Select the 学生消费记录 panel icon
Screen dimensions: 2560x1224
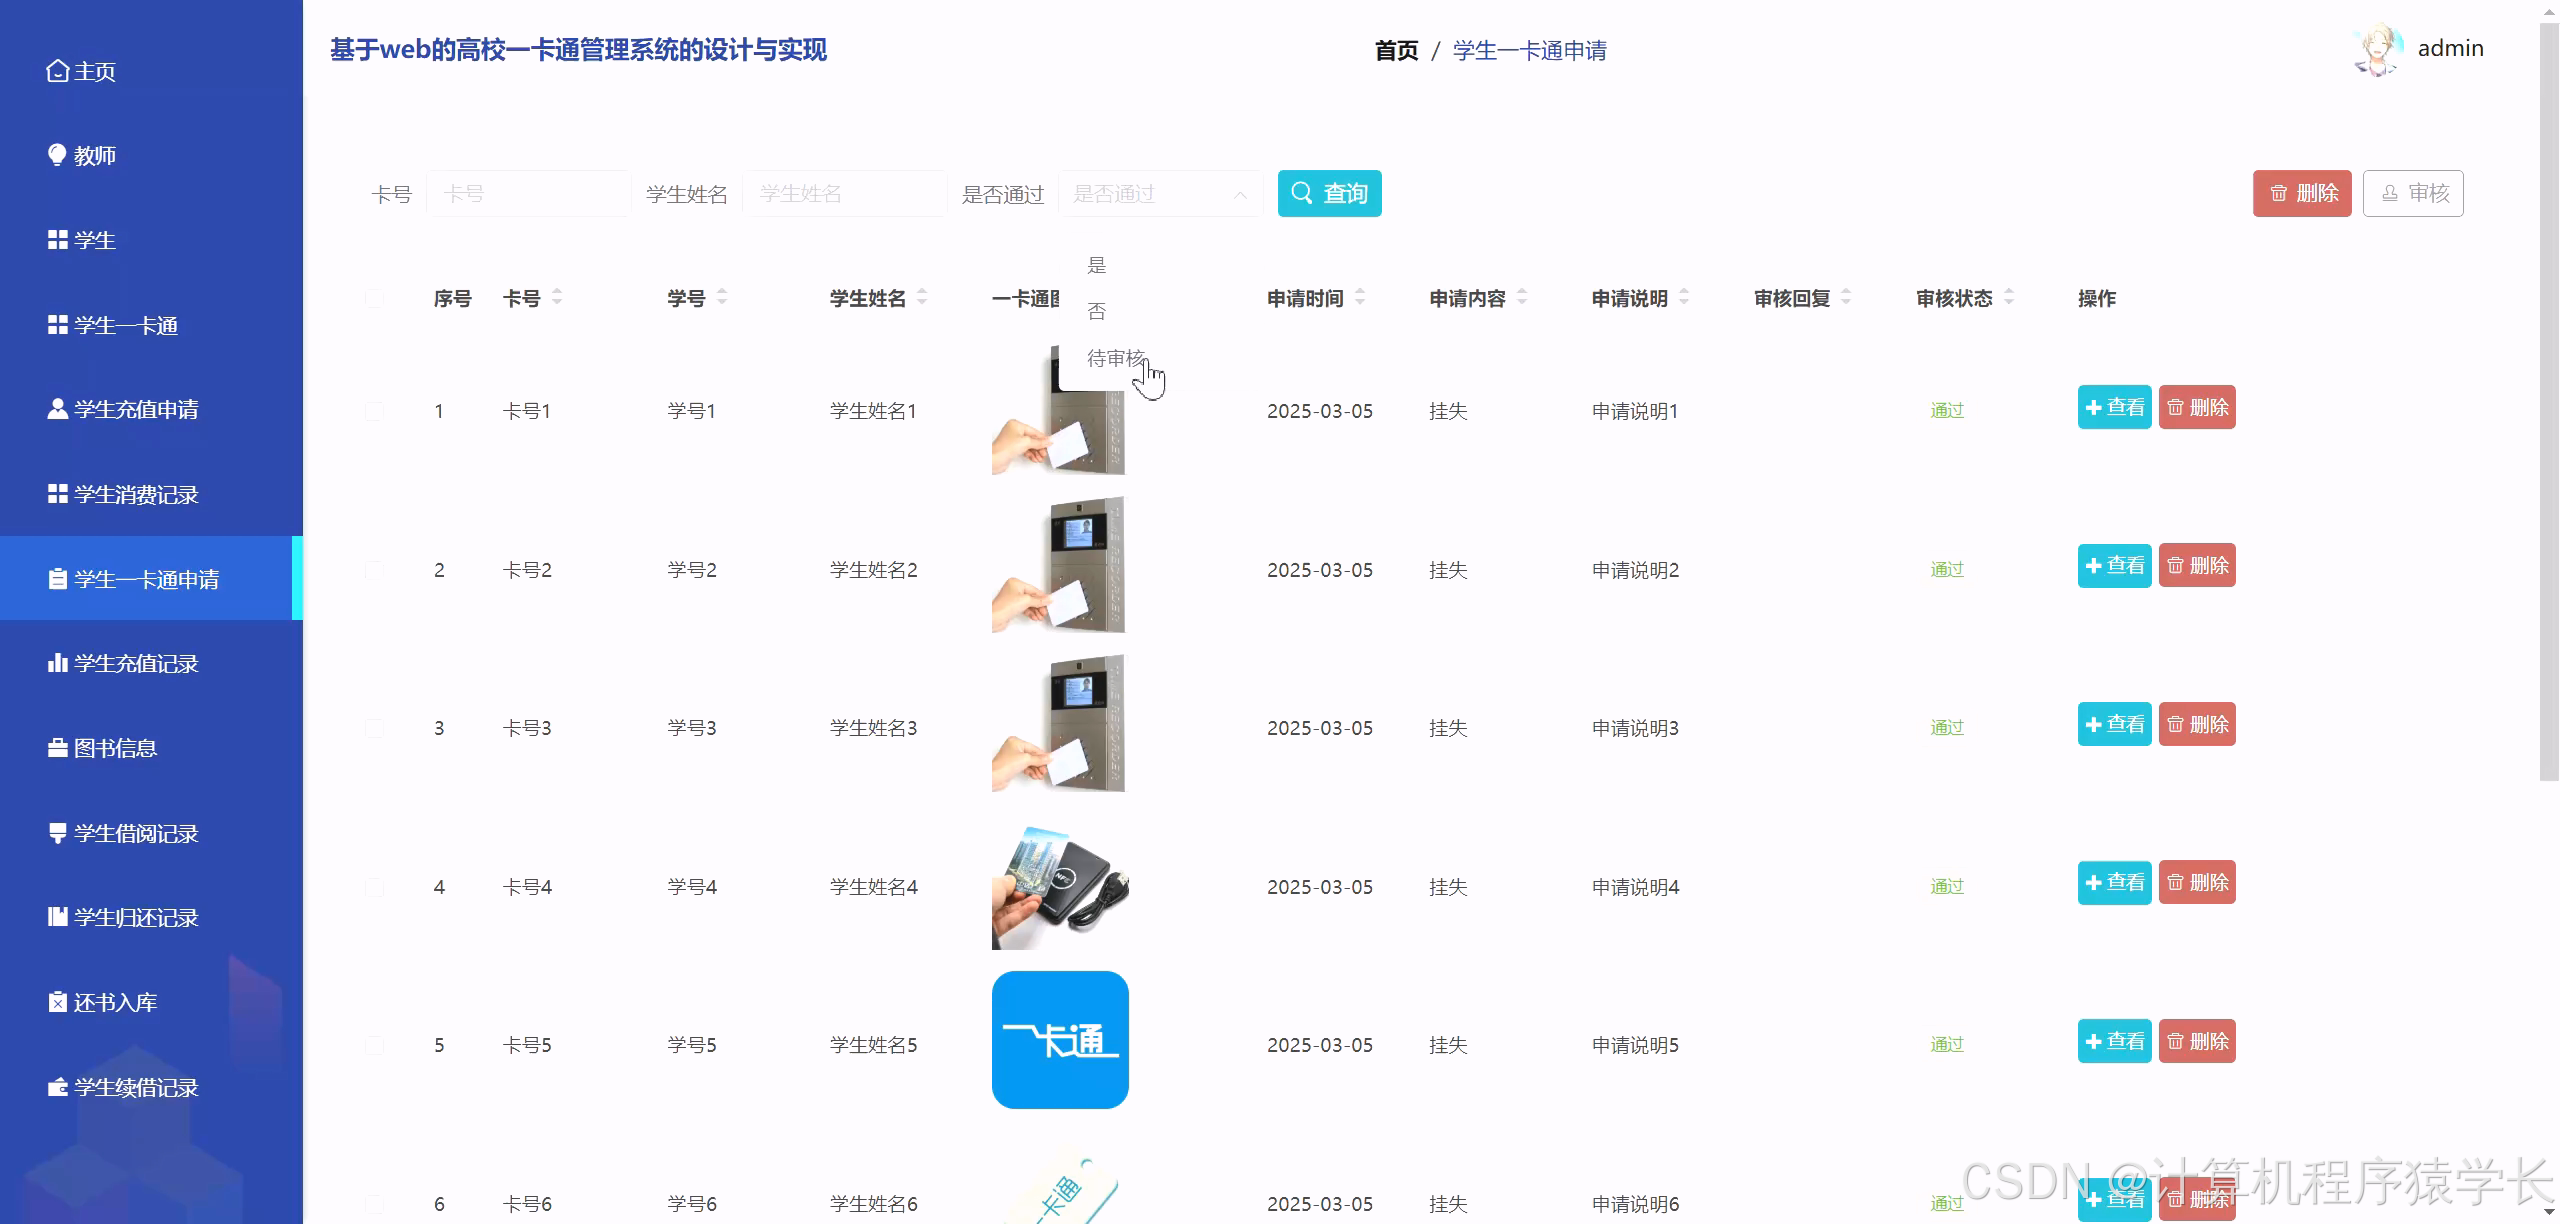point(57,494)
